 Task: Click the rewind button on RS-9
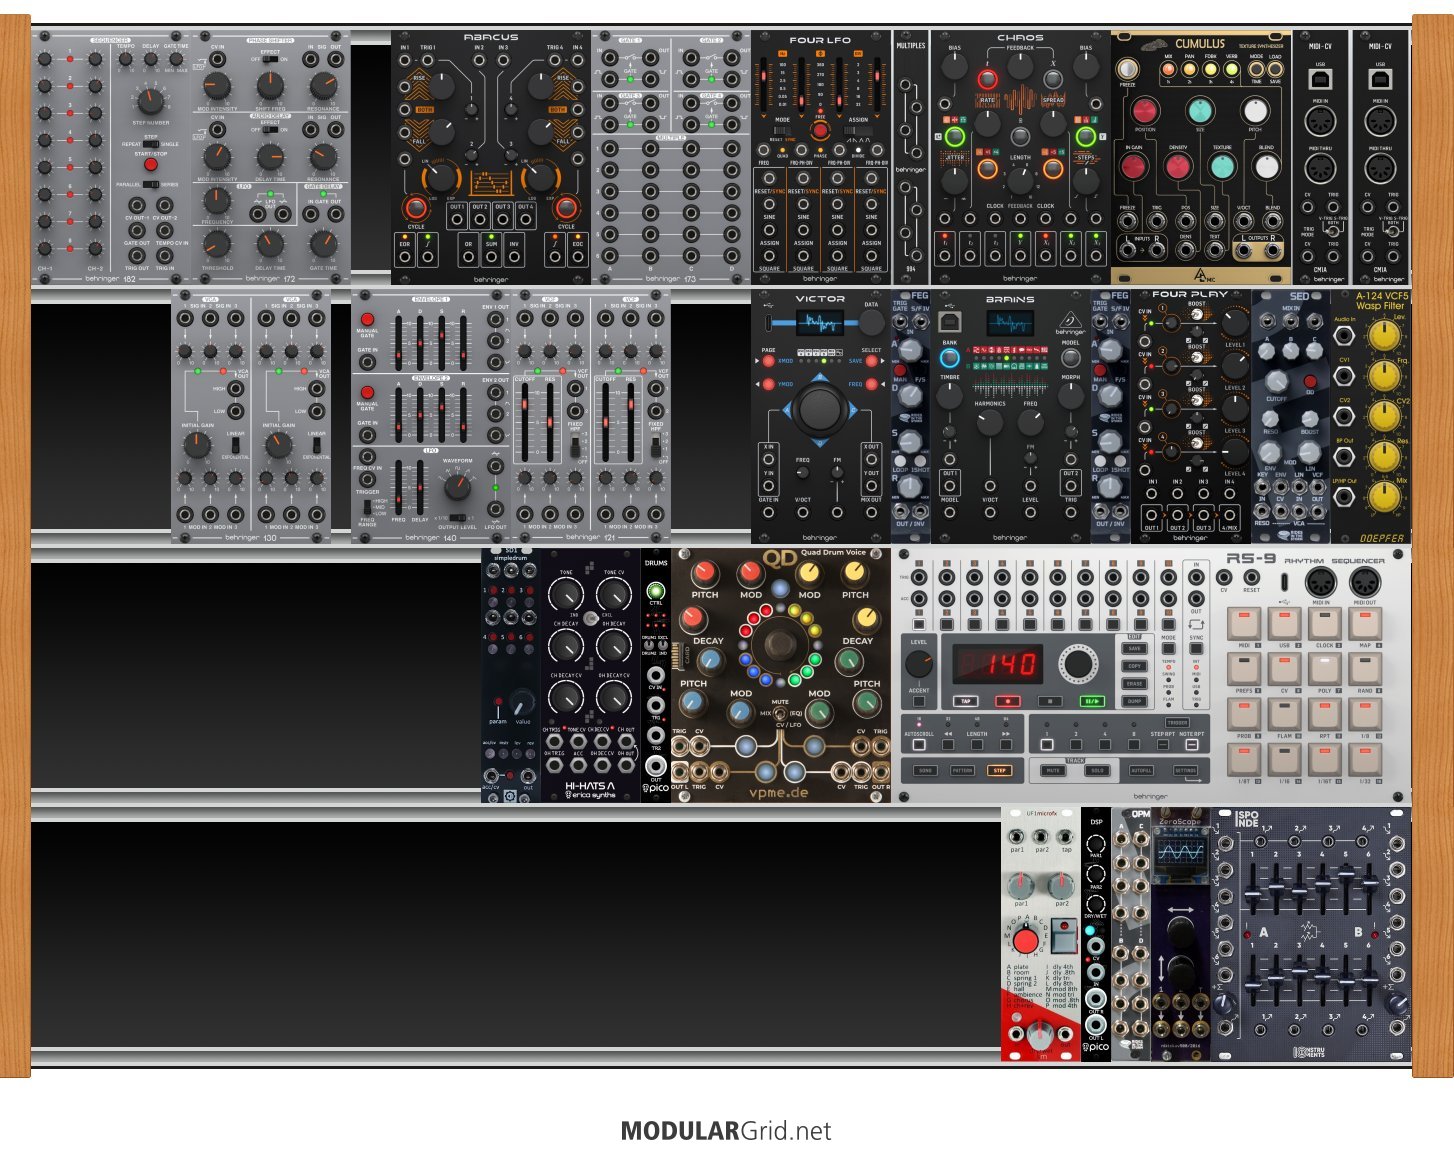coord(948,744)
